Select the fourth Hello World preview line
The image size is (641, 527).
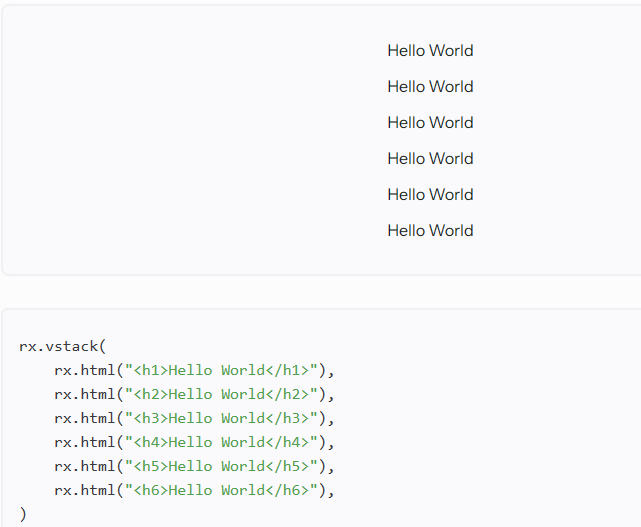pos(430,159)
